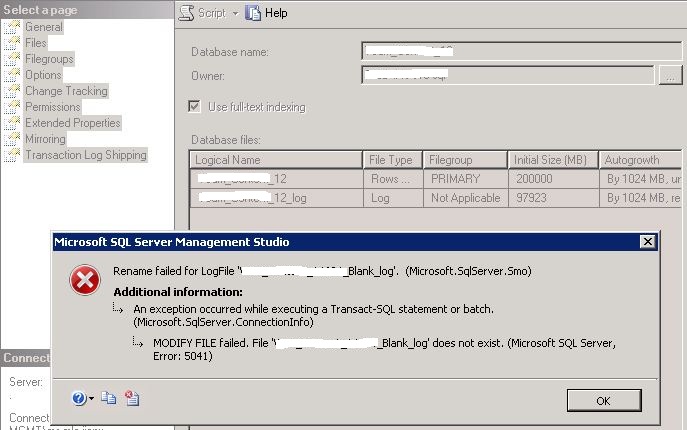The image size is (687, 430).
Task: Click the Logical Name column header
Action: point(276,160)
